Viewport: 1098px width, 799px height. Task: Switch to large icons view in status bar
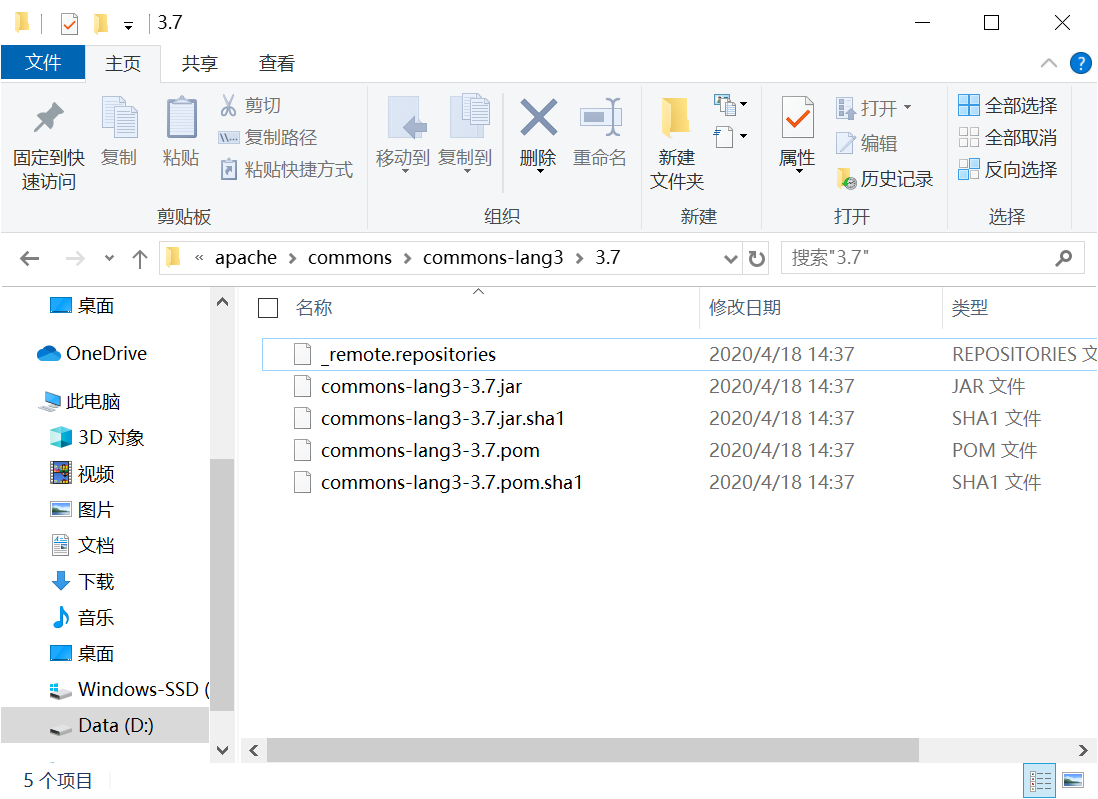click(1072, 780)
